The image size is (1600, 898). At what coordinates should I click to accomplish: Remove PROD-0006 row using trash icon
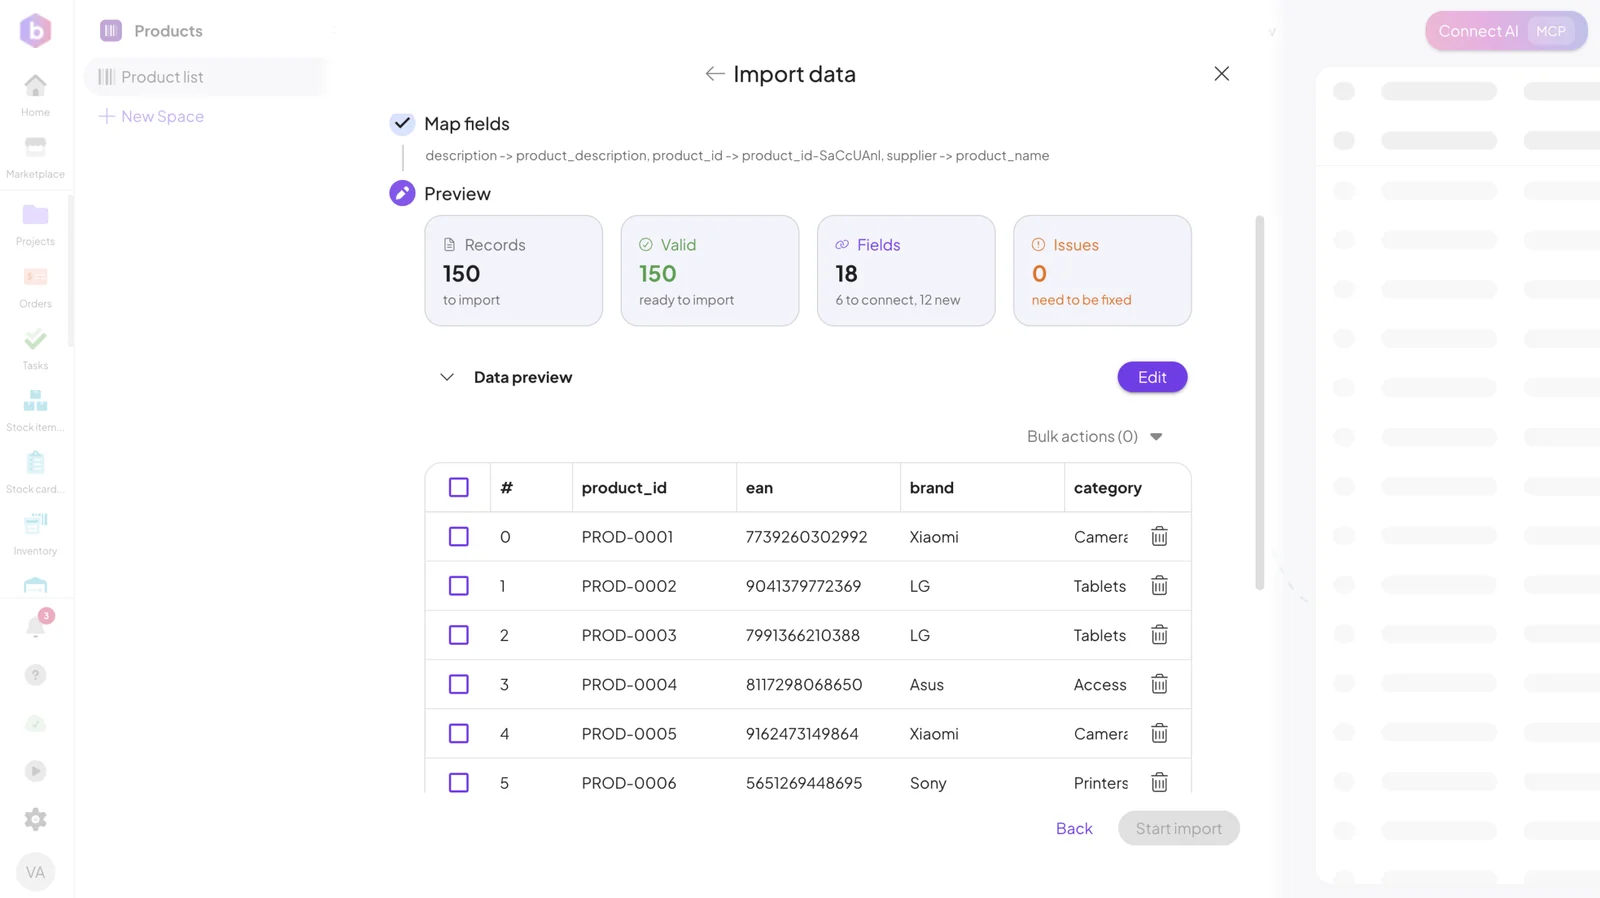click(1159, 783)
